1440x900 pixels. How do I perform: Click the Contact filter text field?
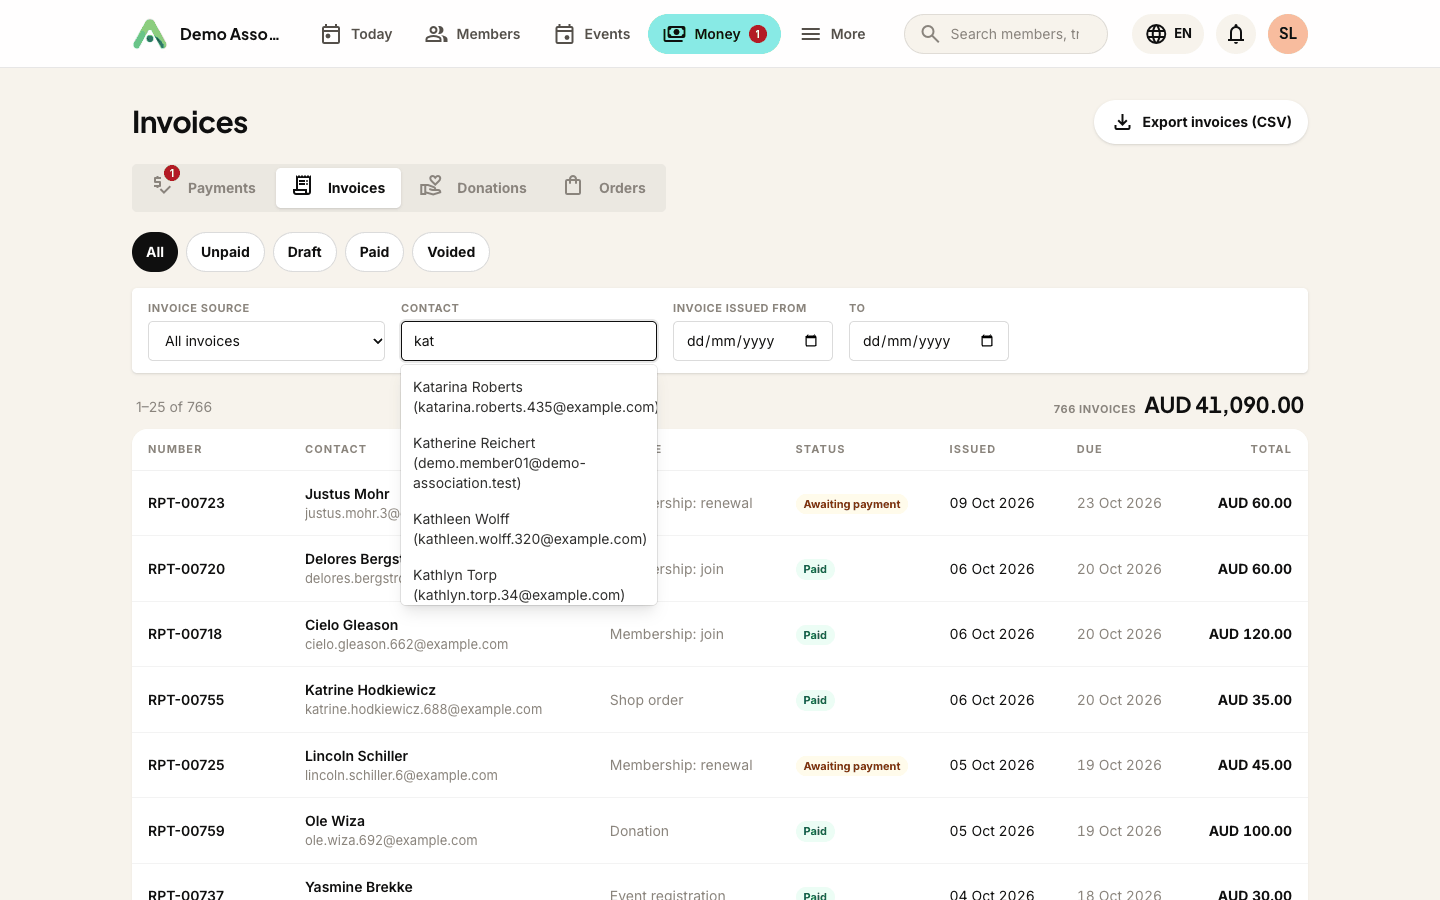click(x=529, y=341)
